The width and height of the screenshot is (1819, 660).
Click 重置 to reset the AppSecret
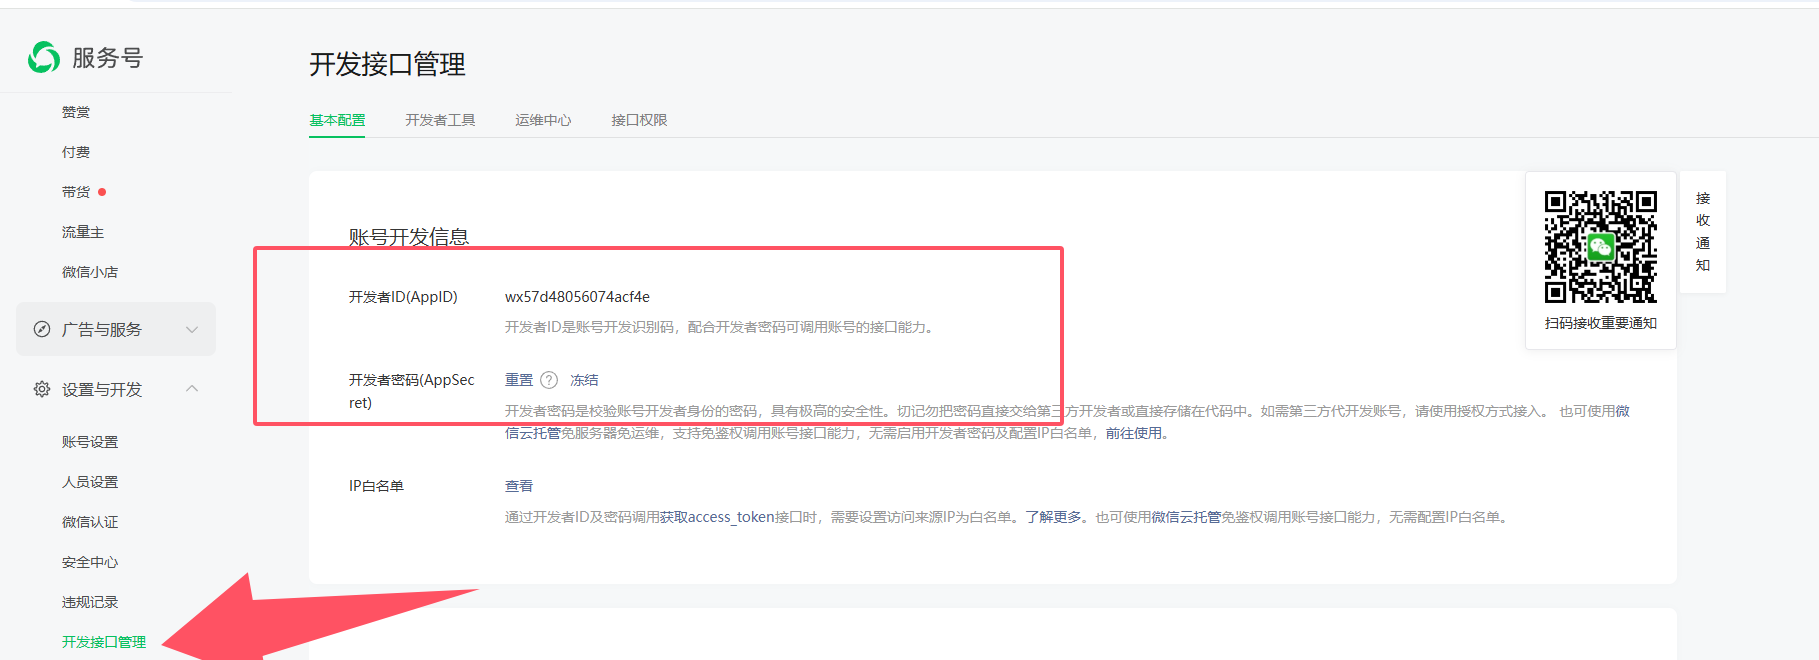point(519,380)
